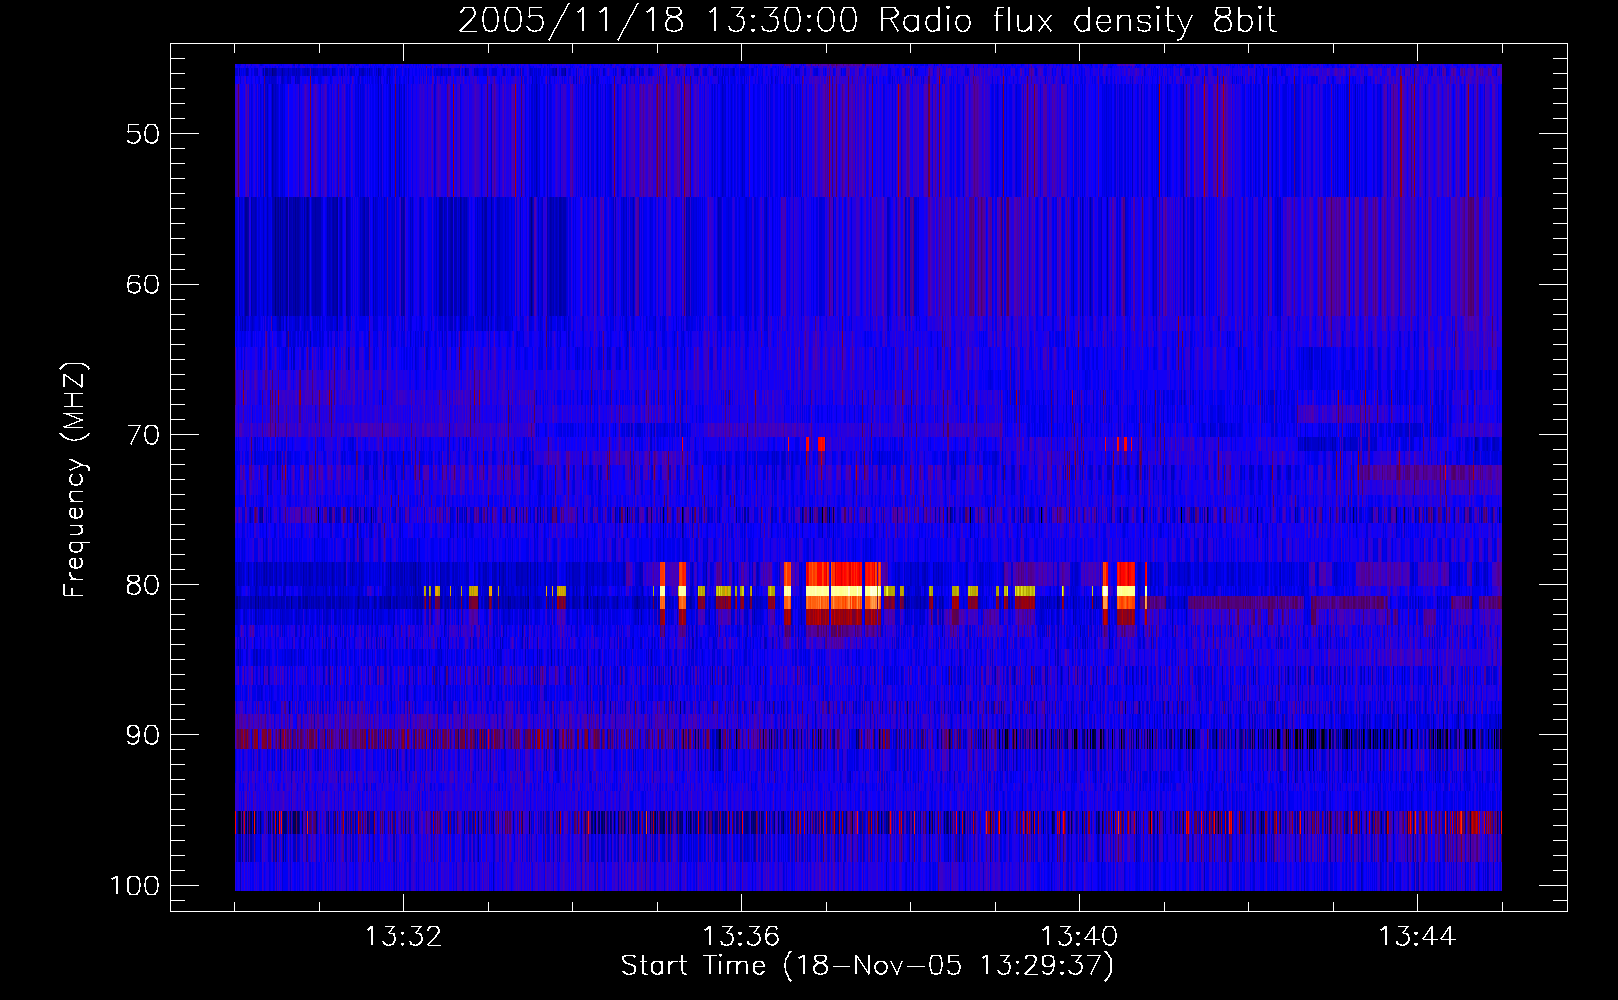Click the bright white burst near 80 MHz after 13:36
This screenshot has width=1618, height=1000.
[844, 591]
